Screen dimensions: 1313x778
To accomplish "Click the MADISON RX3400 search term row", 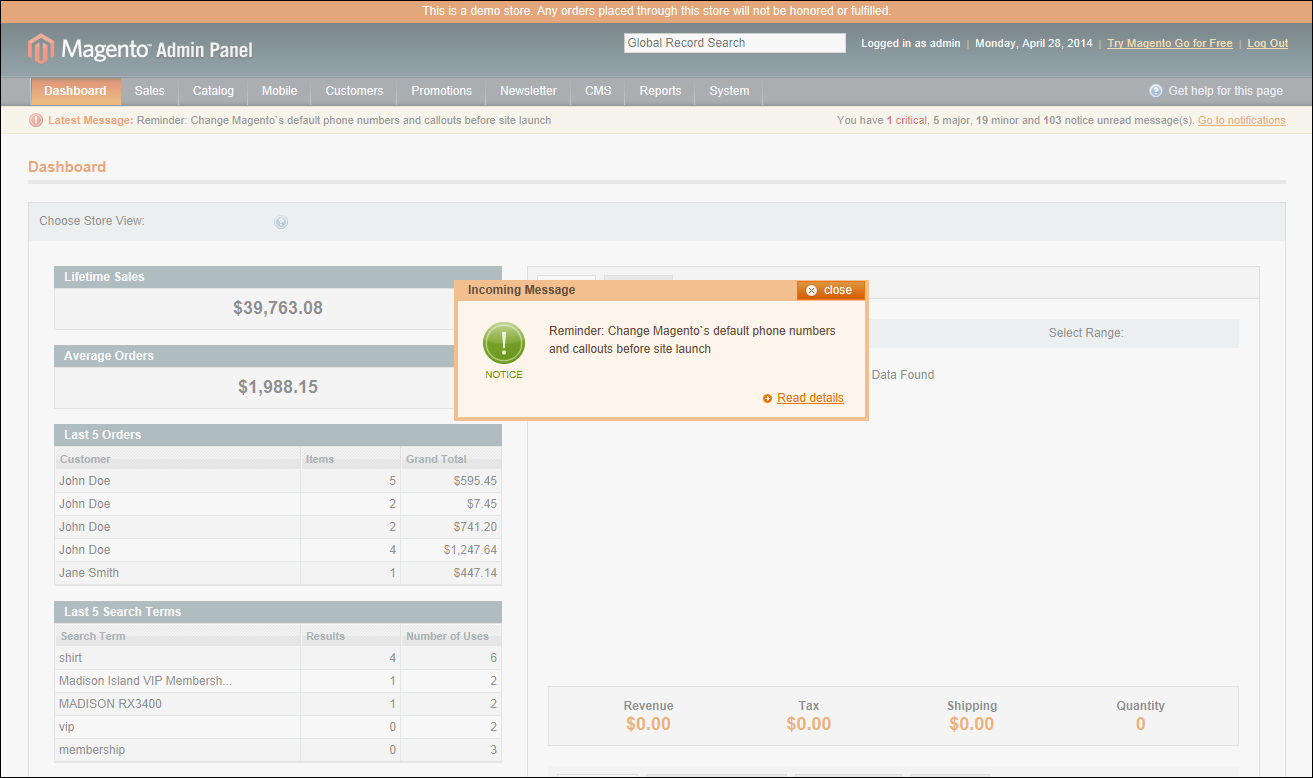I will pos(278,704).
